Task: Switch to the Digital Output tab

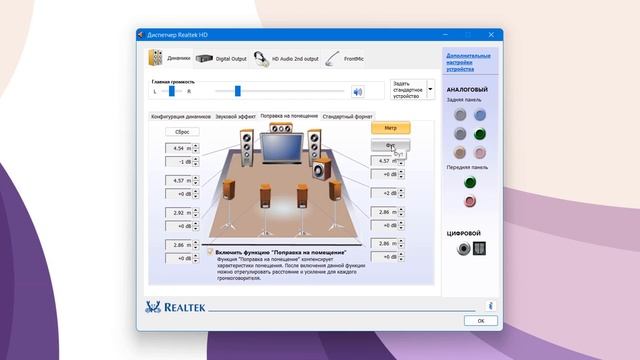Action: click(x=222, y=59)
